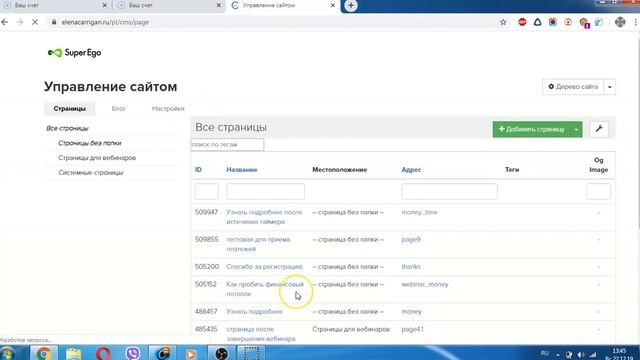Click 'Добавить страницу' green button
640x360 pixels.
click(x=531, y=129)
